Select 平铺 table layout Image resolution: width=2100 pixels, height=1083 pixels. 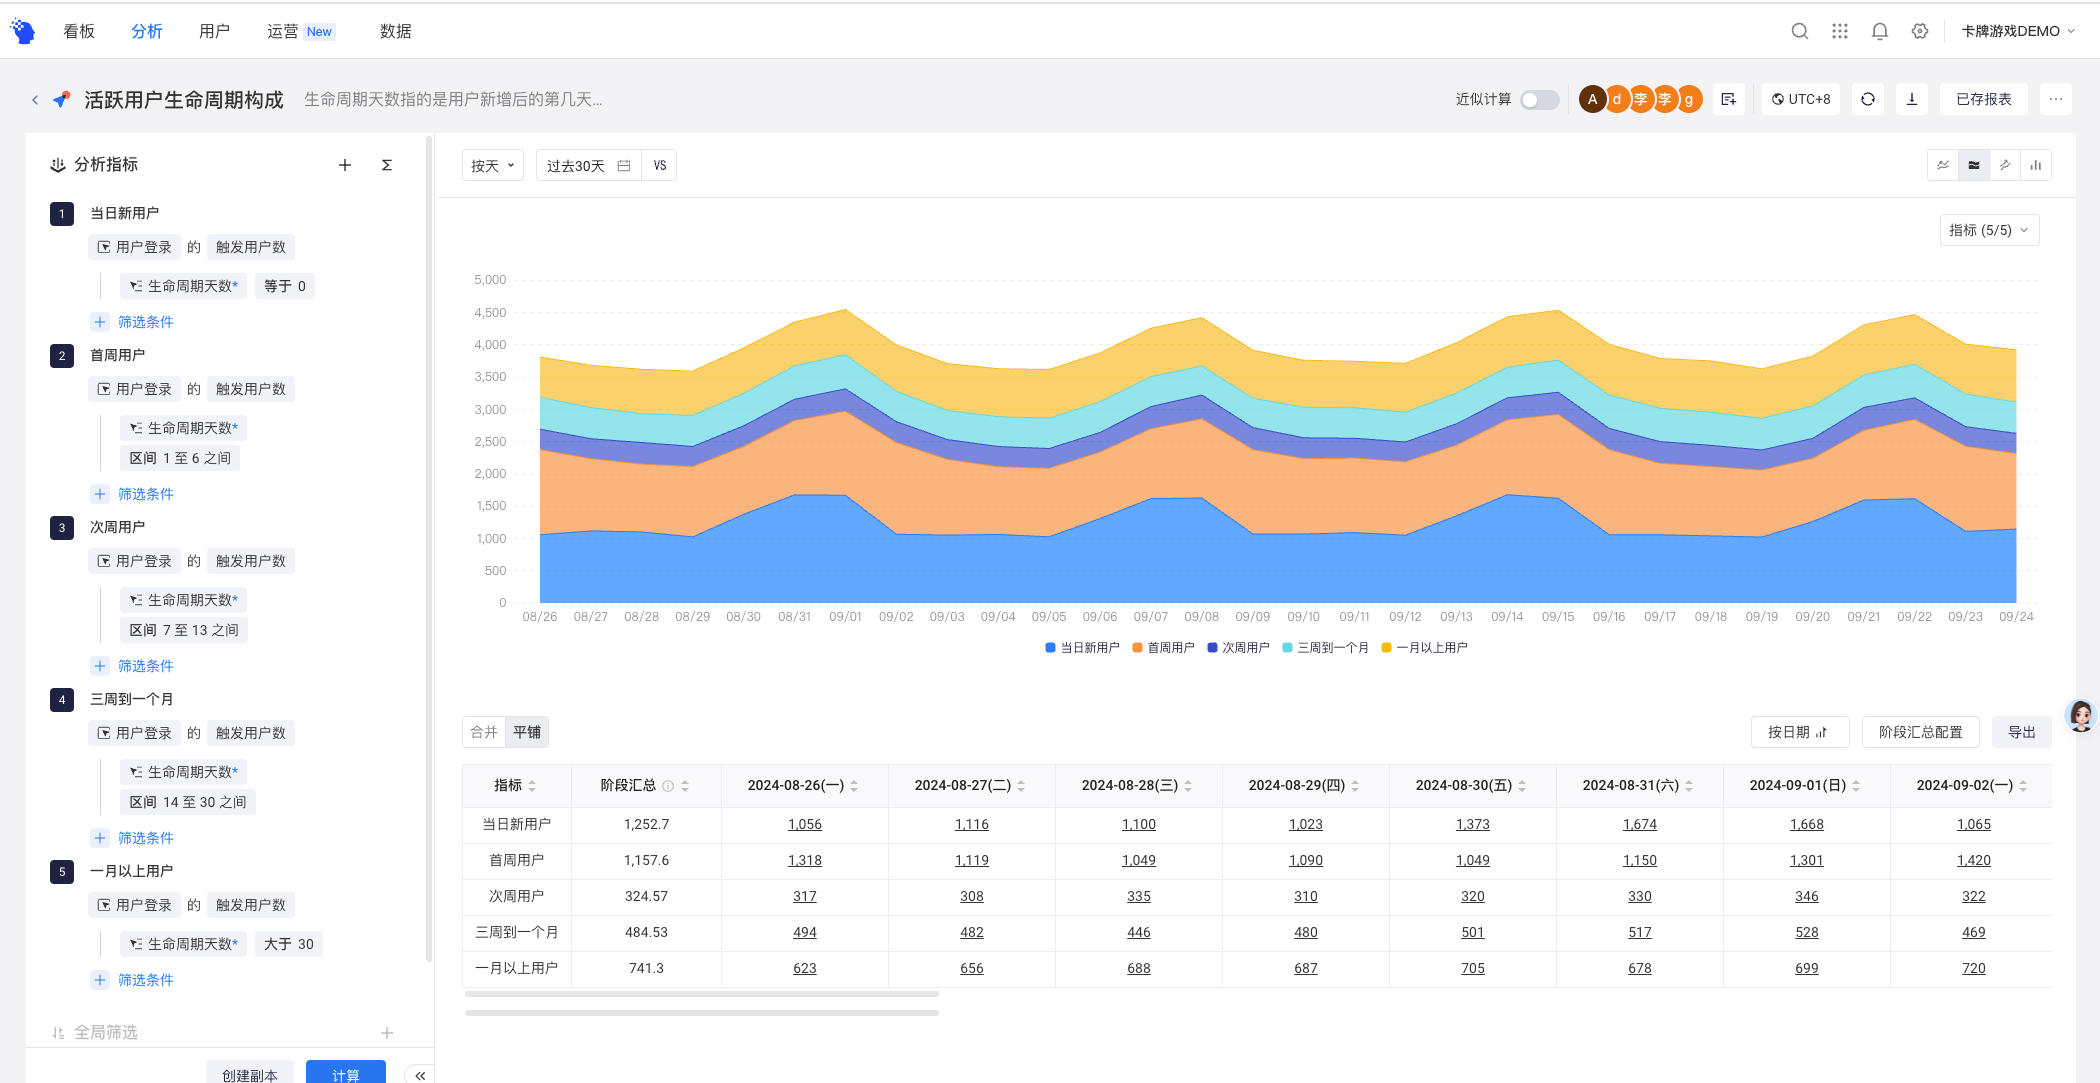(527, 732)
